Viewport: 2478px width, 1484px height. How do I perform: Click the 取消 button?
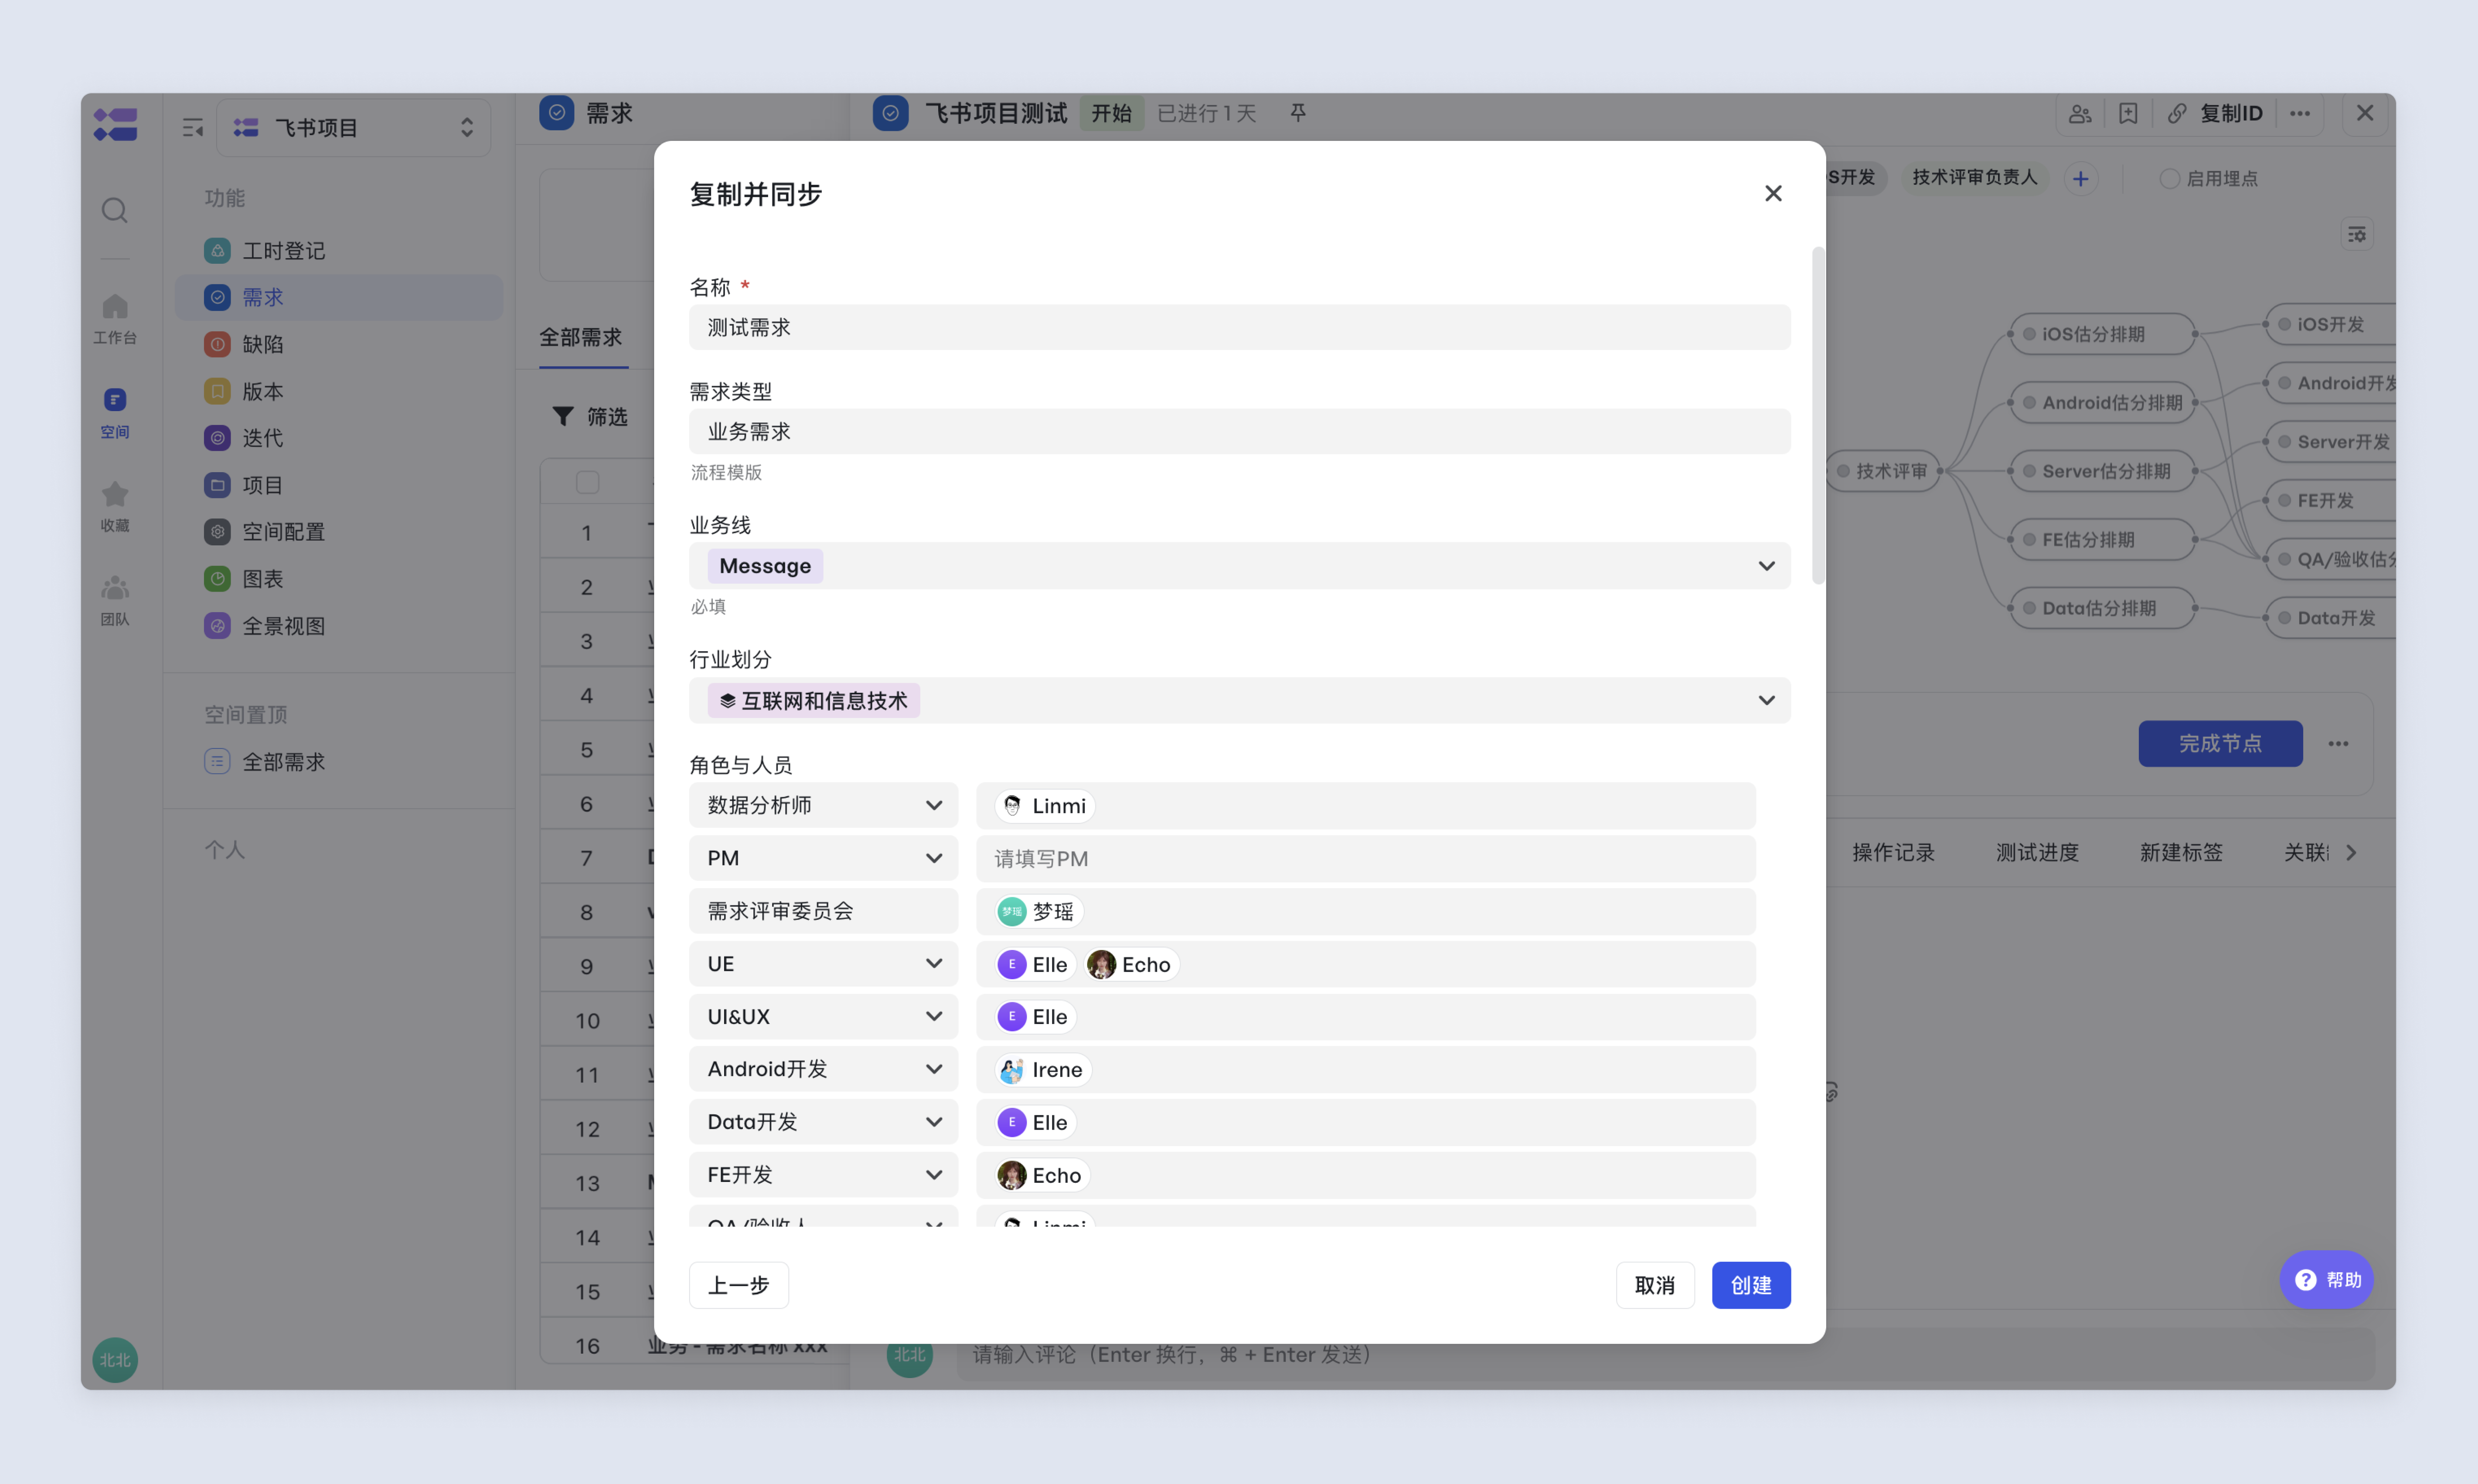click(1655, 1285)
